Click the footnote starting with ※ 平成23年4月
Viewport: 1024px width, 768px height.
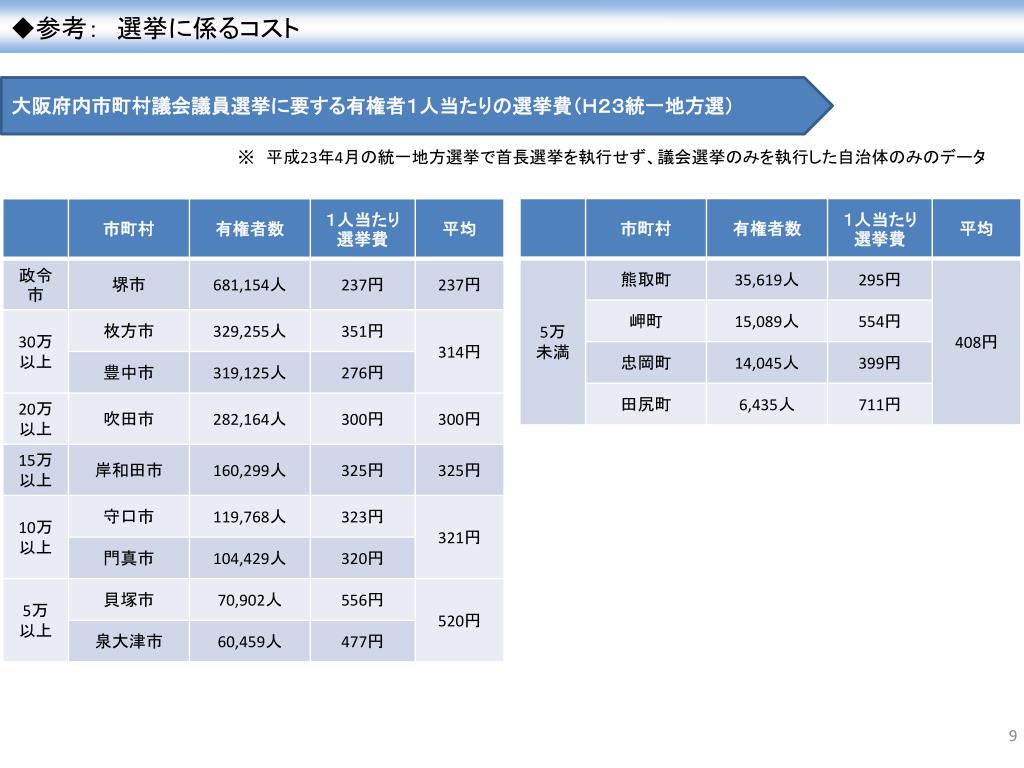(x=612, y=157)
